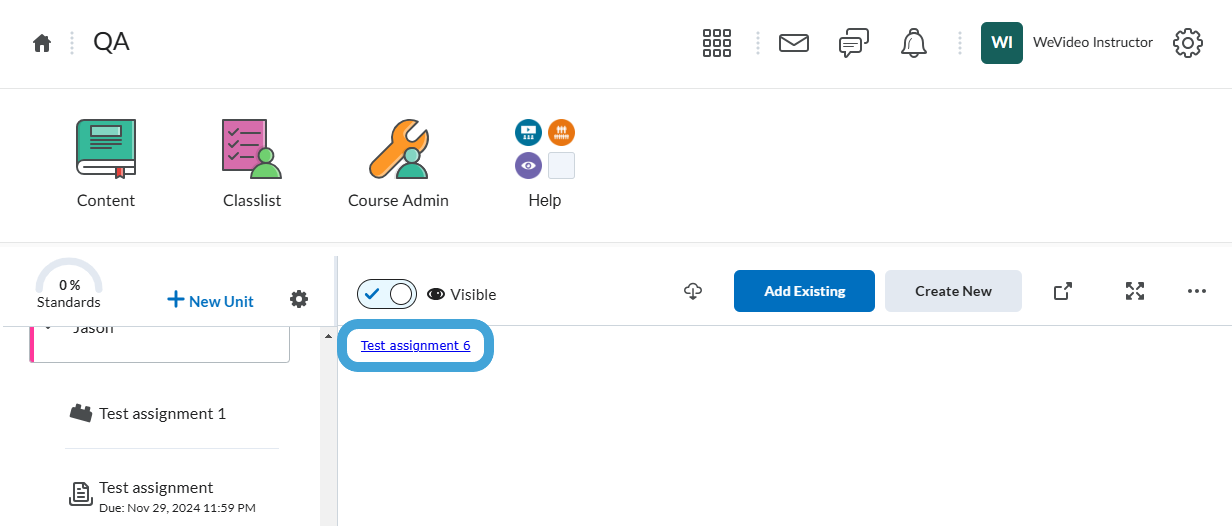This screenshot has height=526, width=1232.
Task: Collapse the Jason unit
Action: click(x=47, y=327)
